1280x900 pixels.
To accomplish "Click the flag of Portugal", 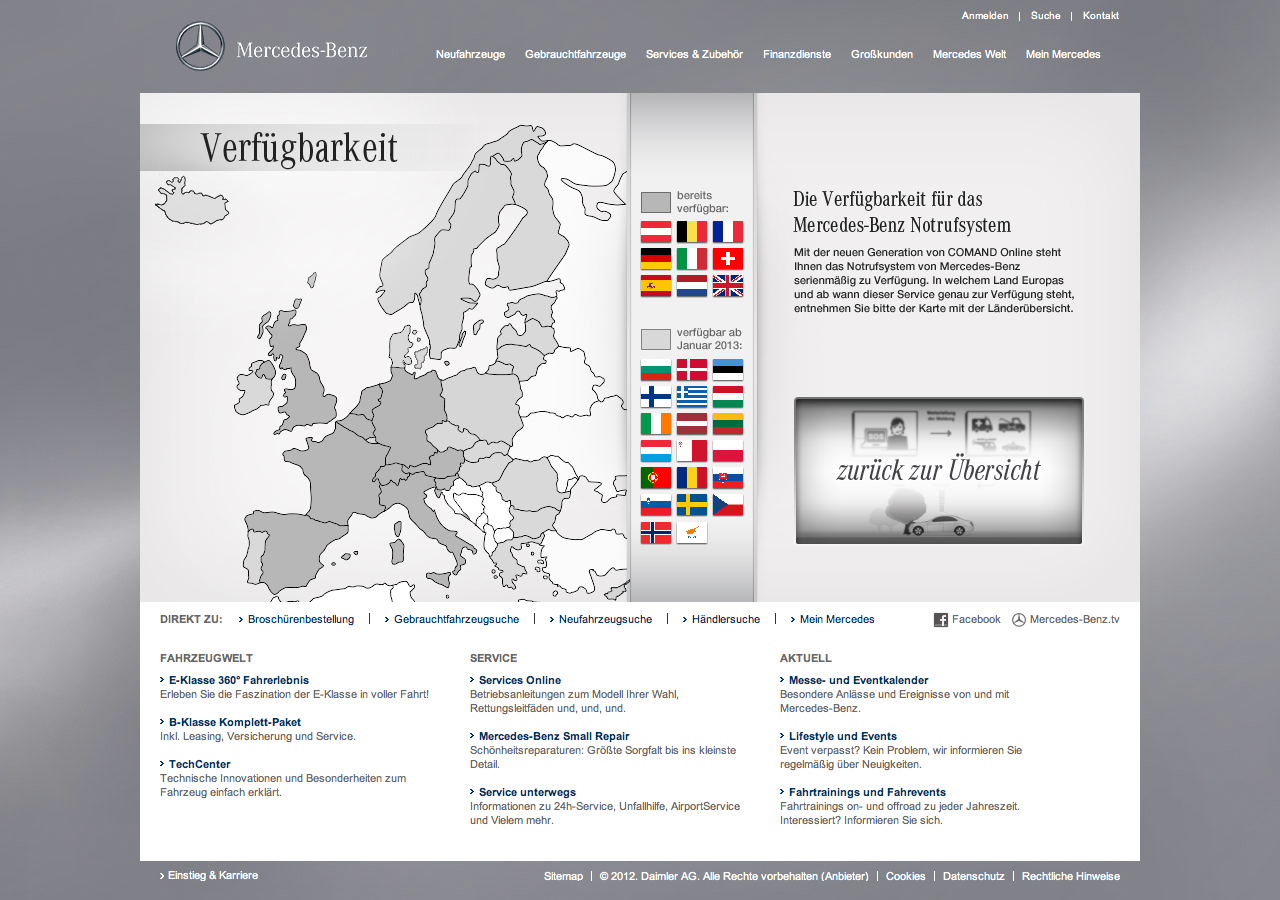I will tap(656, 478).
